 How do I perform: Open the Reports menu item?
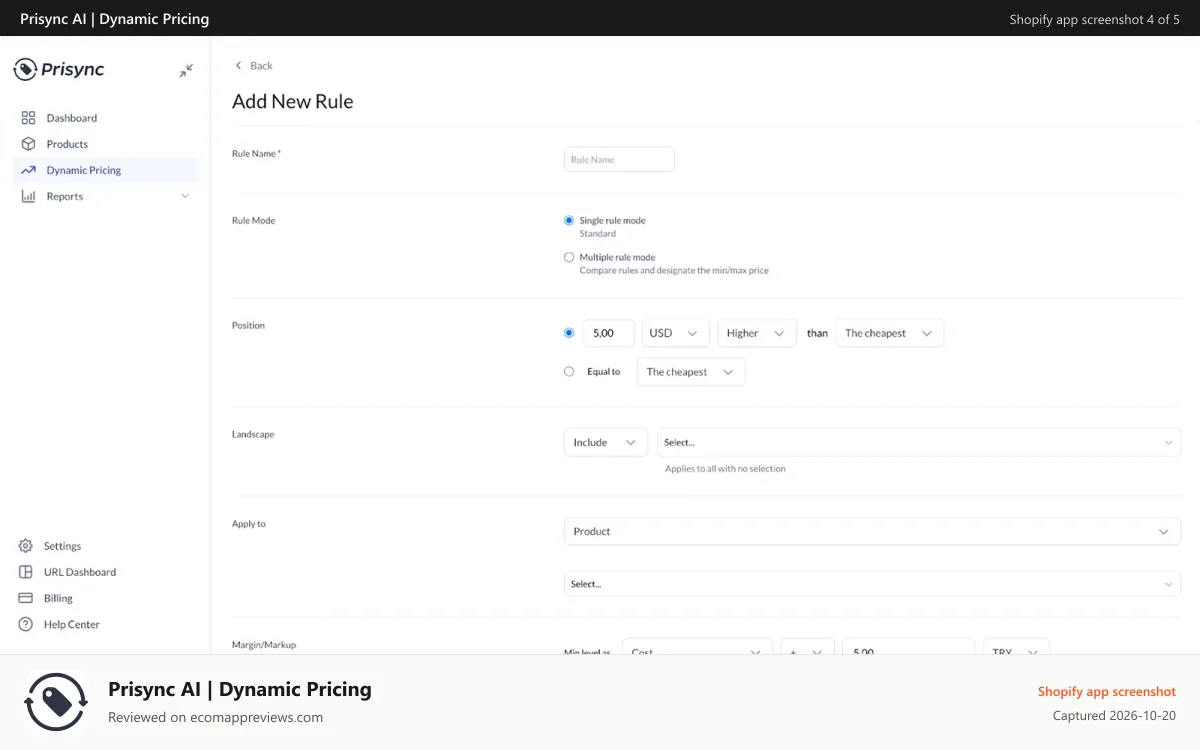pos(106,196)
